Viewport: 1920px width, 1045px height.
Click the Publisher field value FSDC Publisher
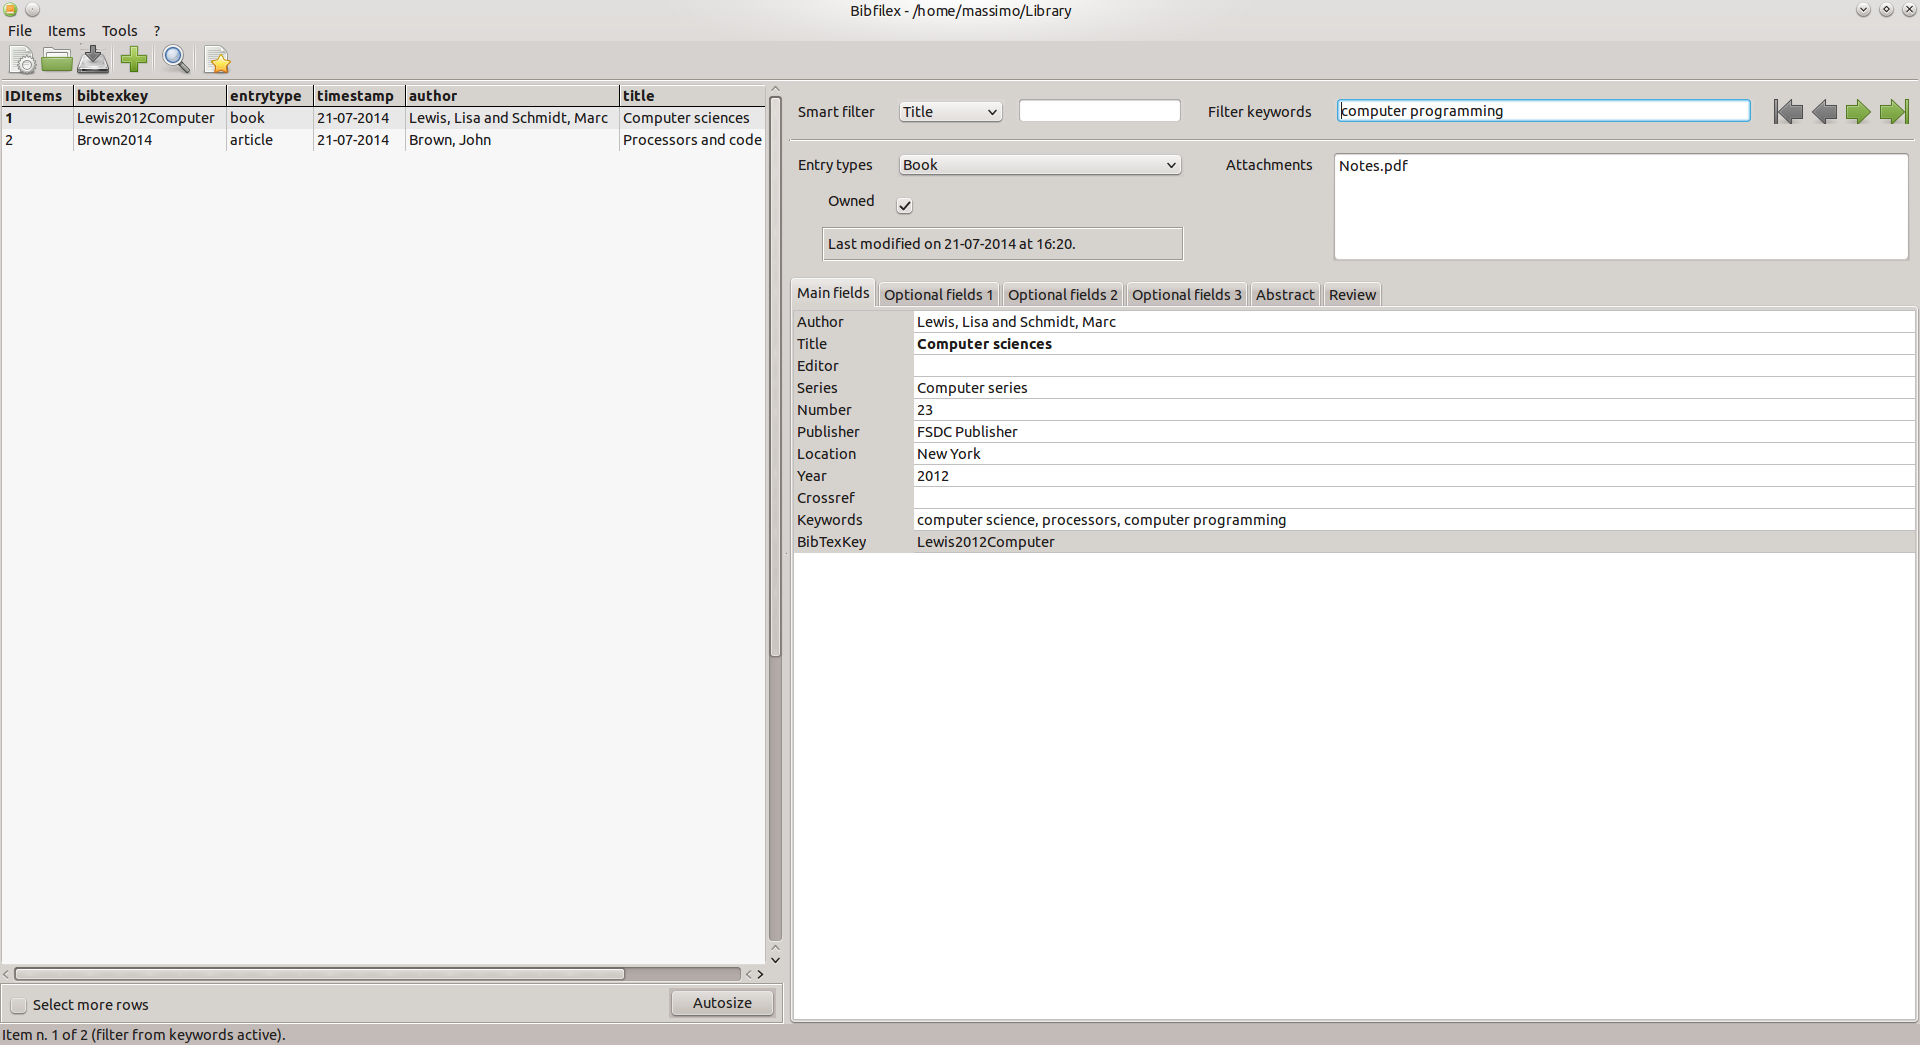pyautogui.click(x=1414, y=432)
